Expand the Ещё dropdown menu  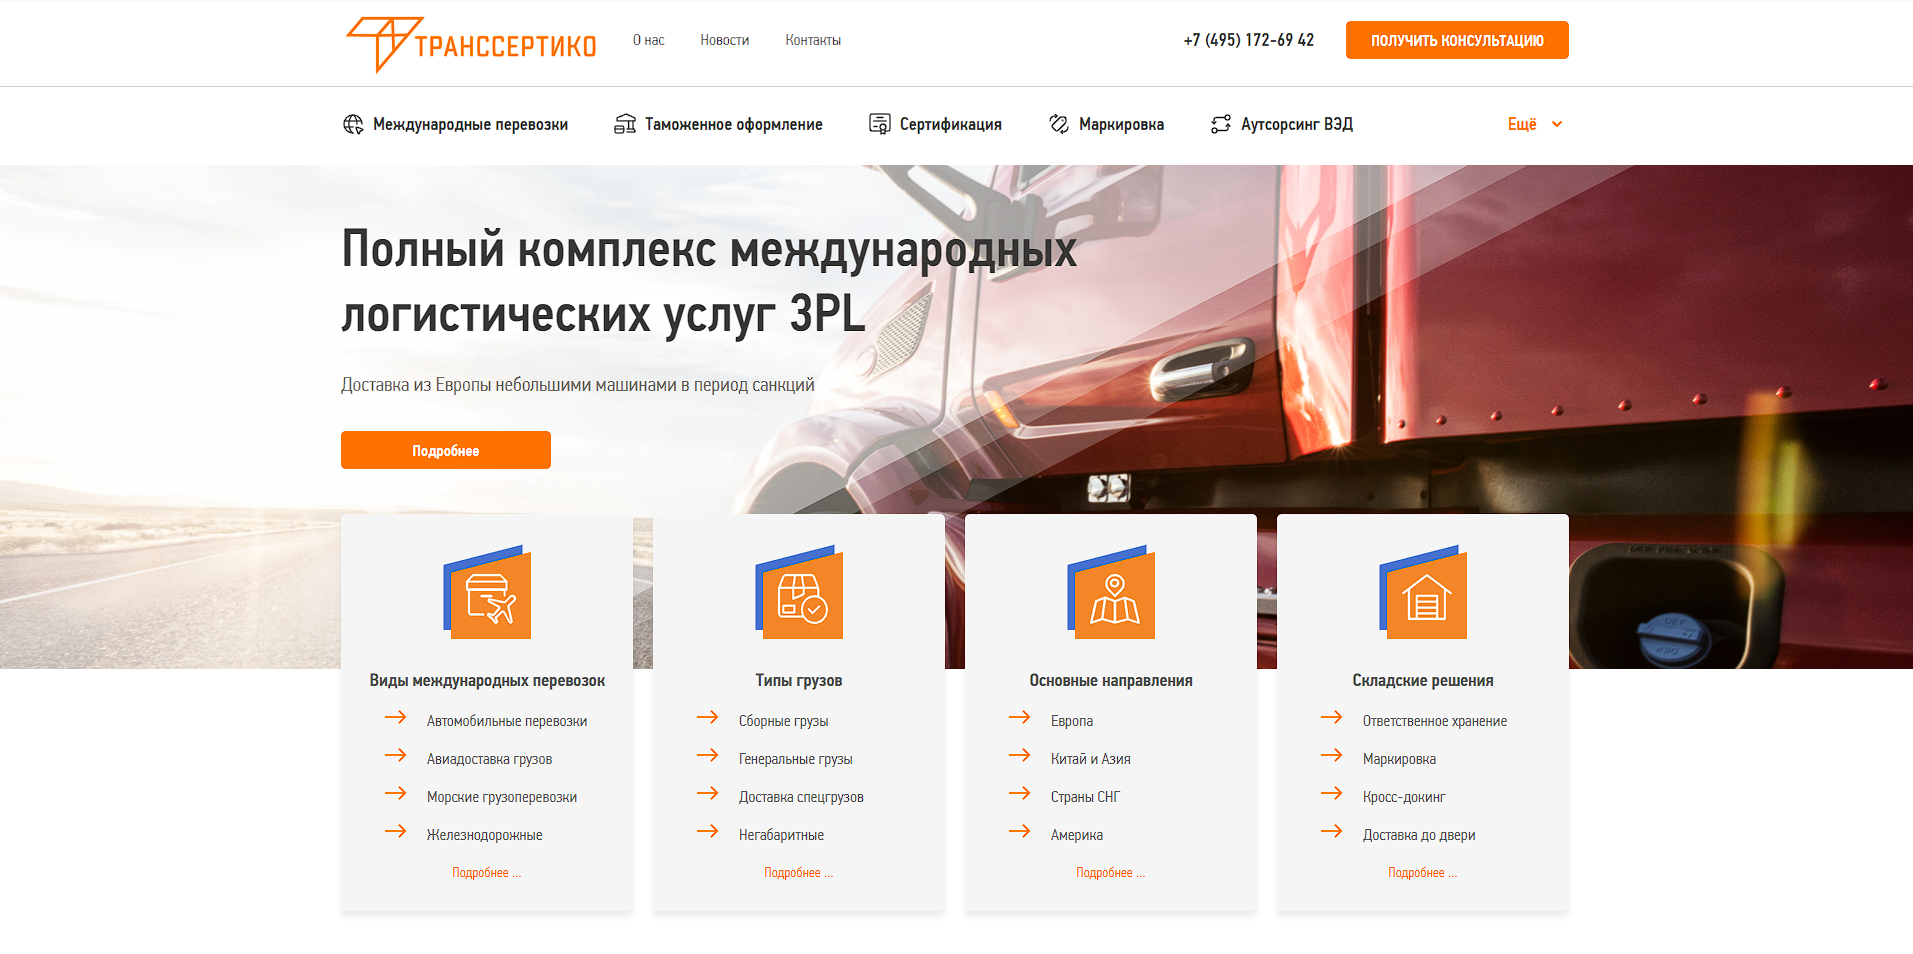point(1534,124)
